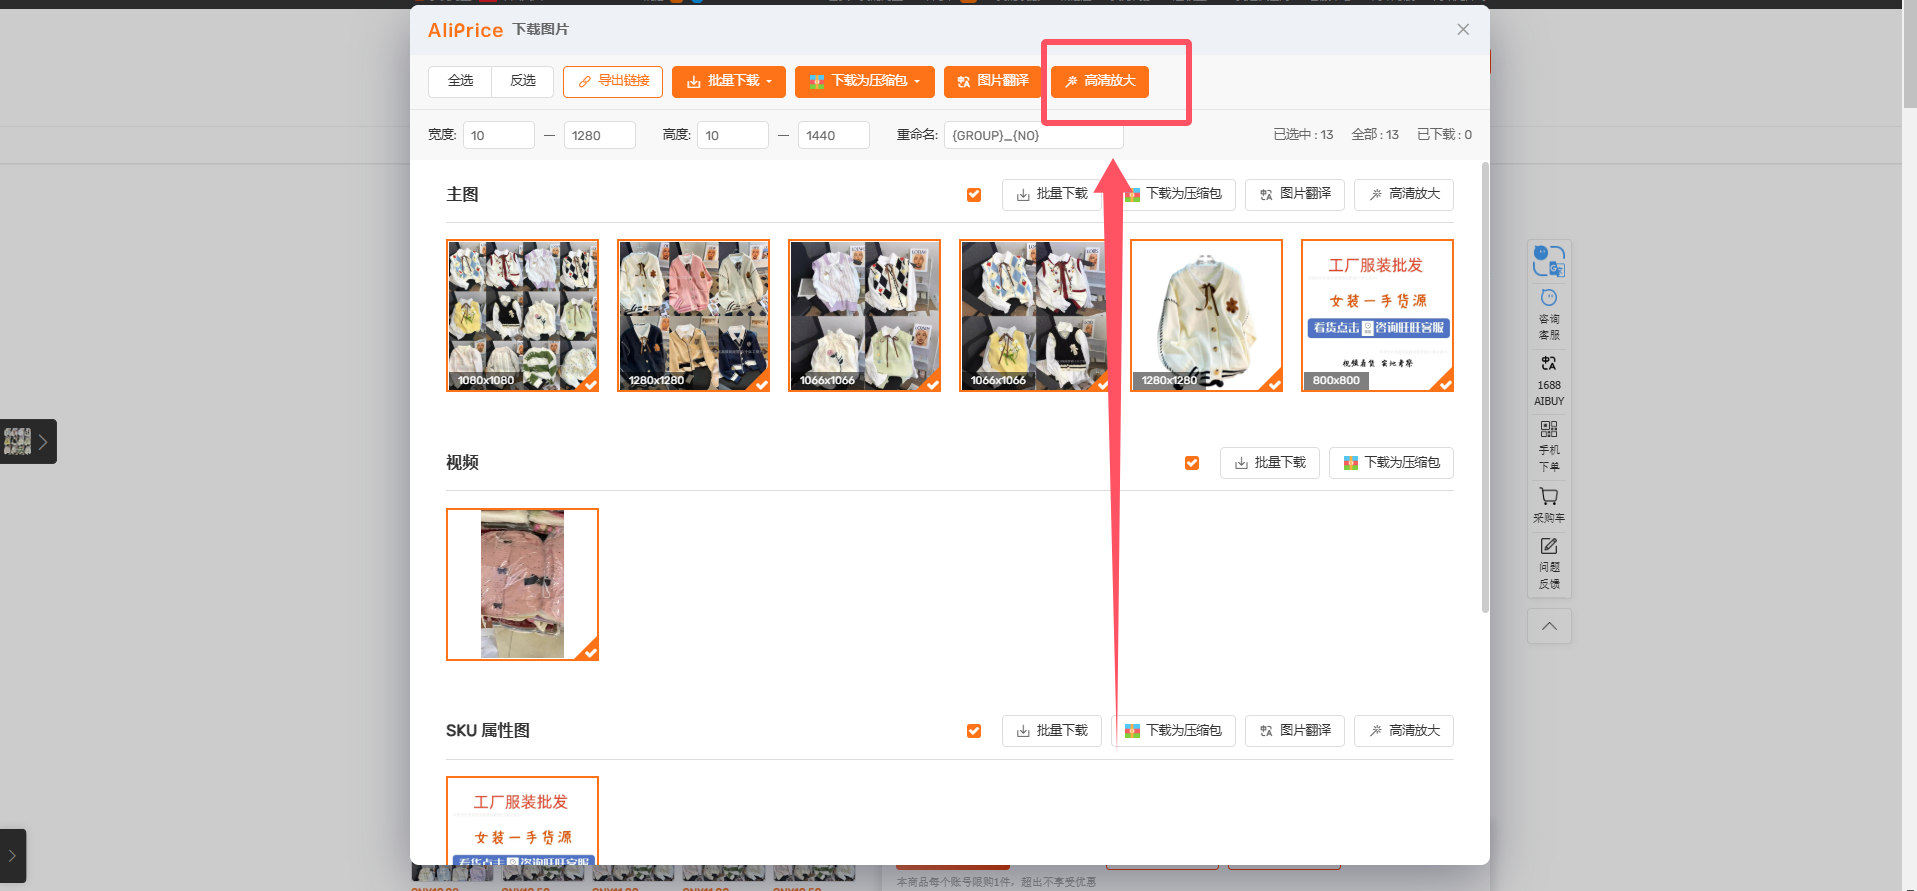The image size is (1917, 891).
Task: Toggle the SKU 属性图 section checkbox
Action: [x=974, y=731]
